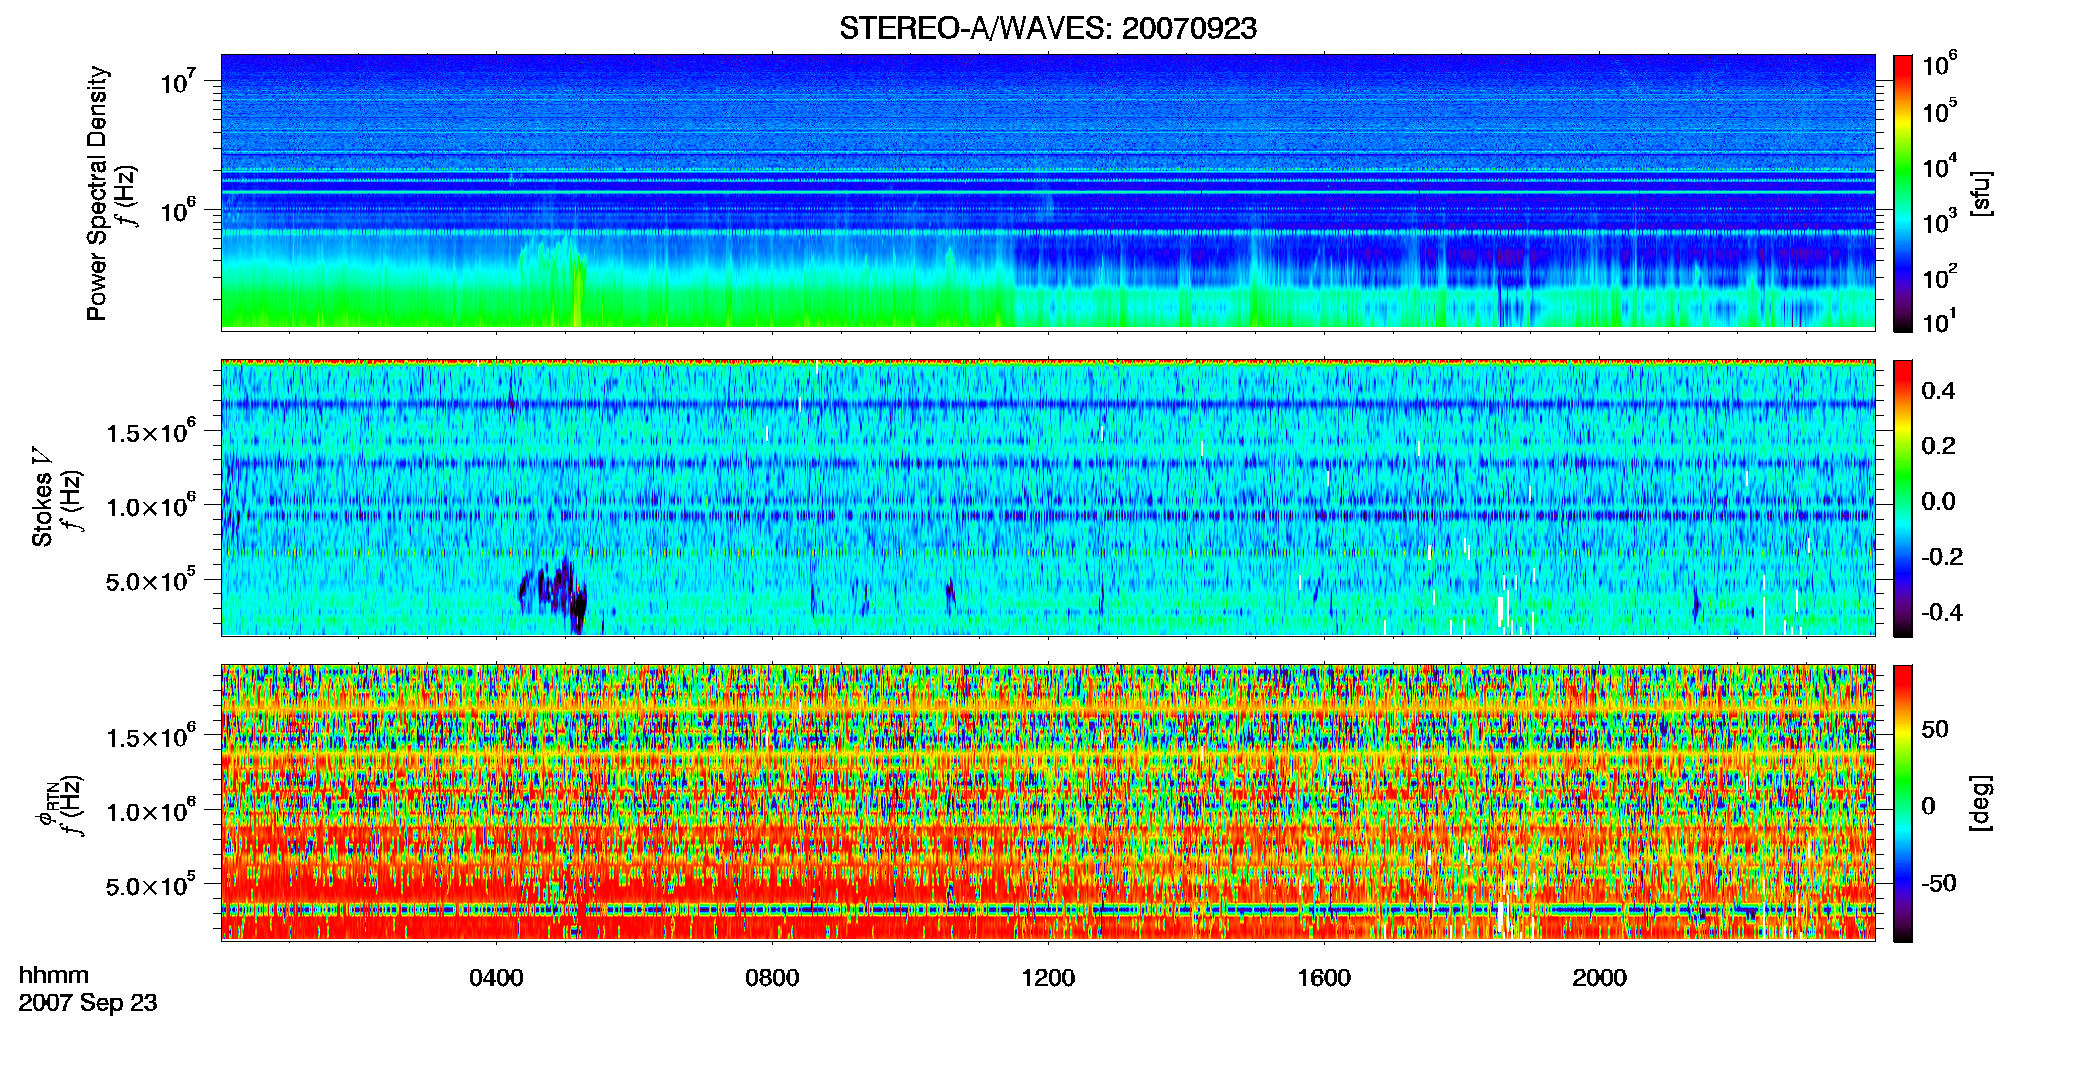Click the 0800 time tick label

tap(772, 978)
